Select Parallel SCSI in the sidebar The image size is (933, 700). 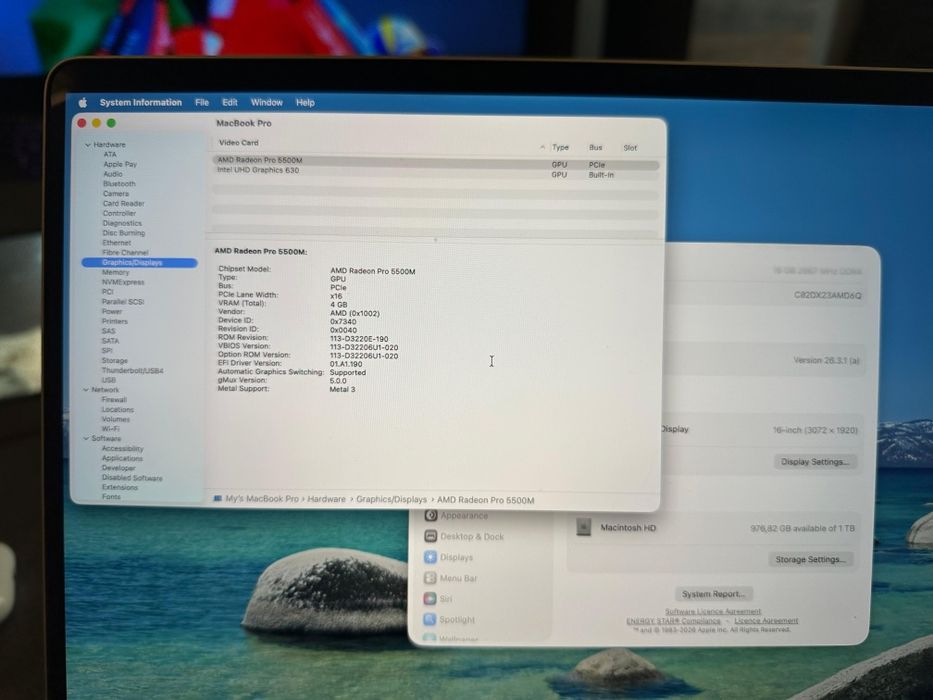coord(123,302)
